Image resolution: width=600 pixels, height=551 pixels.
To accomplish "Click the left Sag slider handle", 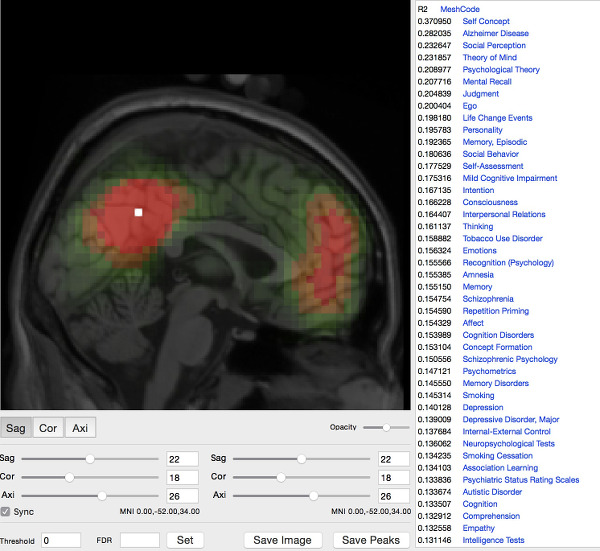I will [x=90, y=458].
